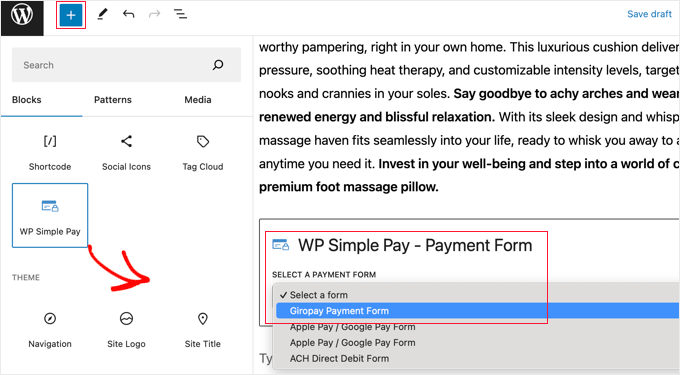Viewport: 680px width, 375px height.
Task: Switch to the Blocks tab
Action: click(x=26, y=100)
